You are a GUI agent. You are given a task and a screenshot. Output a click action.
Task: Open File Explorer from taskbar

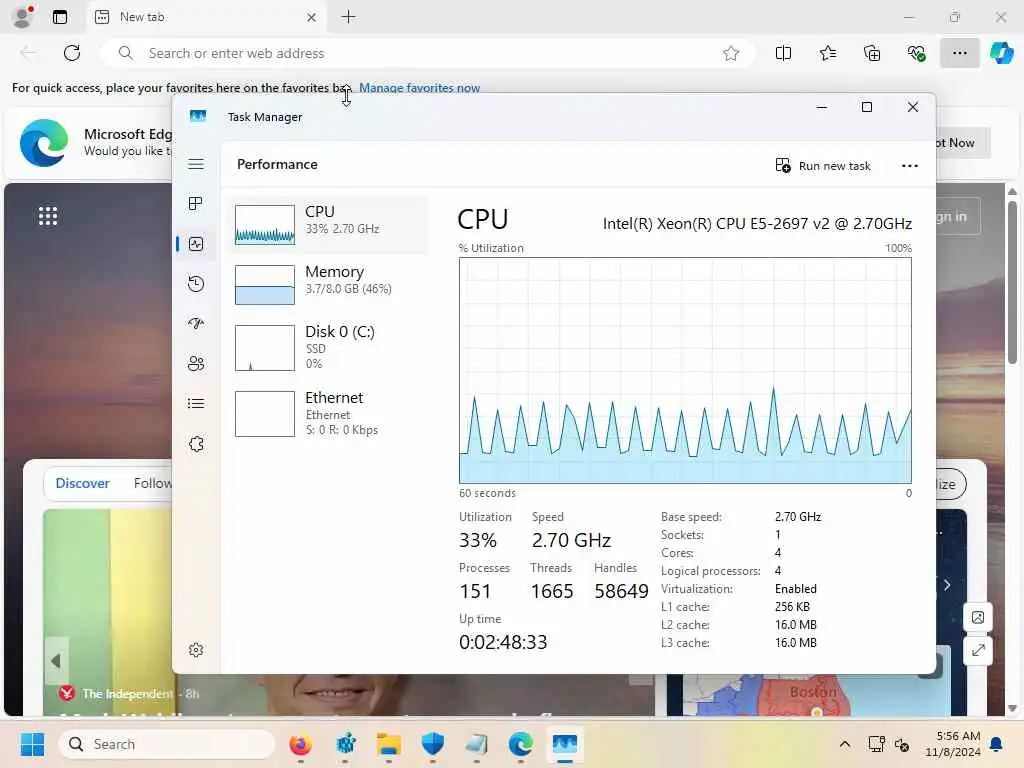pos(389,744)
